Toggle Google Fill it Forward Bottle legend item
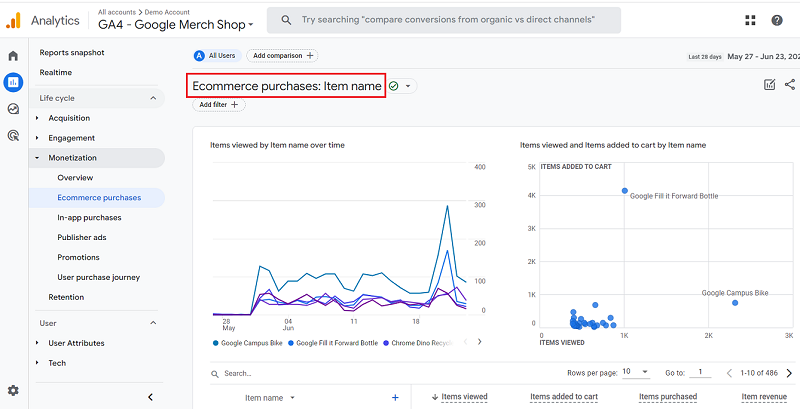The image size is (800, 409). click(334, 343)
